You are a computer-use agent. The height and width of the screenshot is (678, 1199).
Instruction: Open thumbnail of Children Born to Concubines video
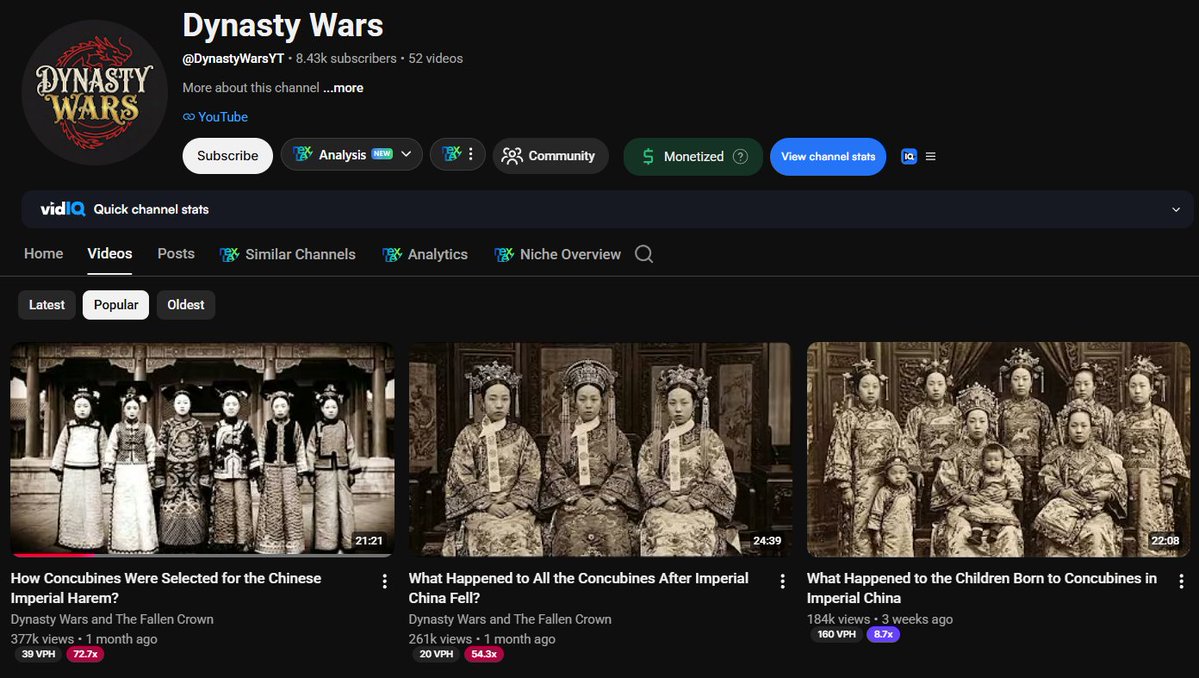998,449
